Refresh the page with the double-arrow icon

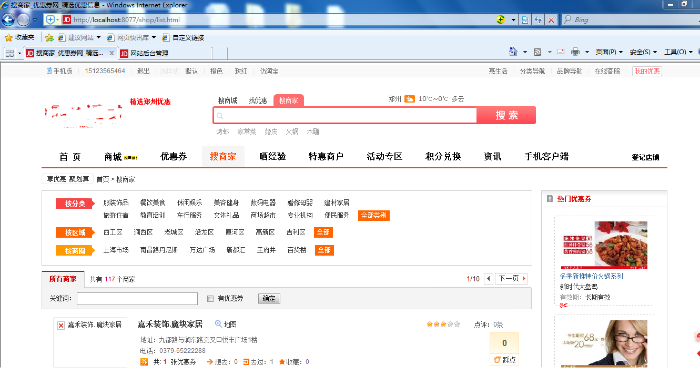pyautogui.click(x=538, y=20)
